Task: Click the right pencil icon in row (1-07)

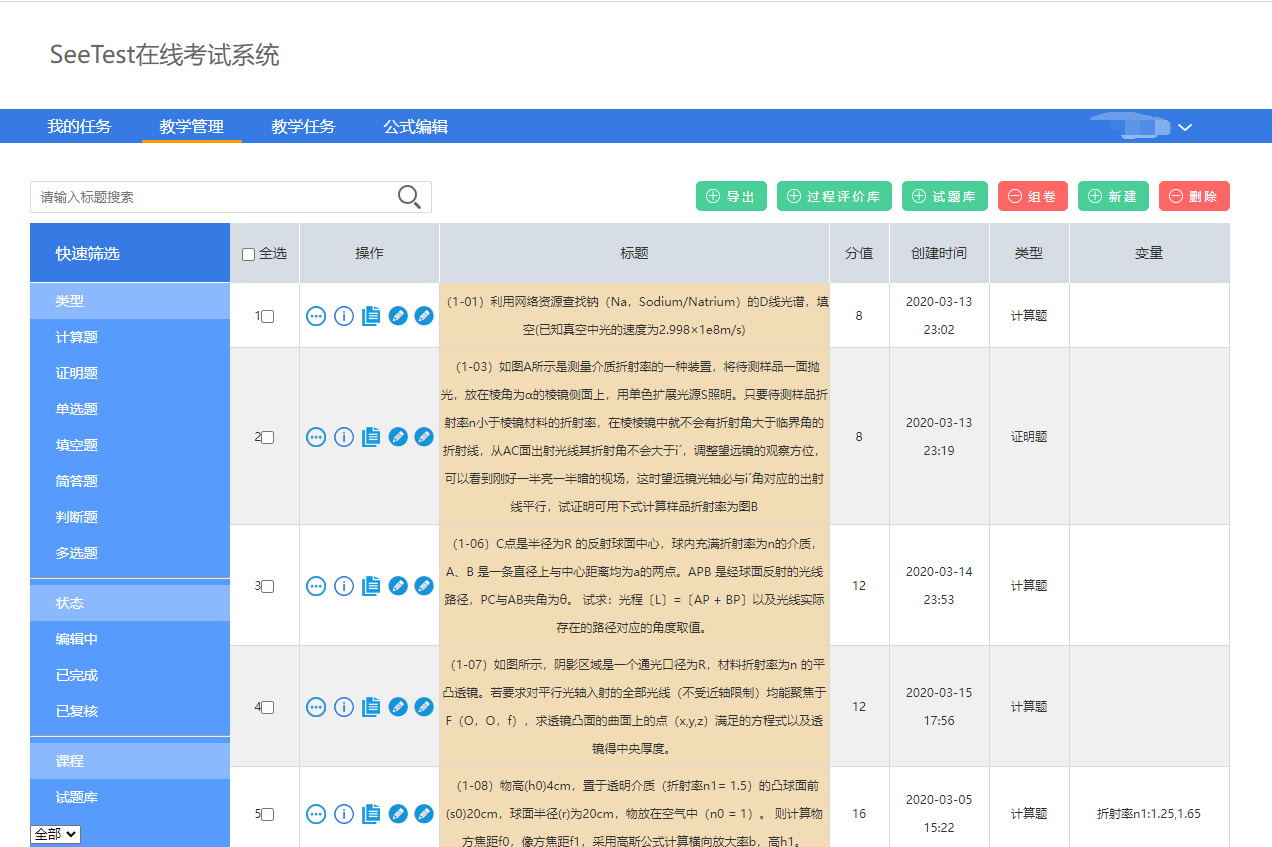Action: 424,707
